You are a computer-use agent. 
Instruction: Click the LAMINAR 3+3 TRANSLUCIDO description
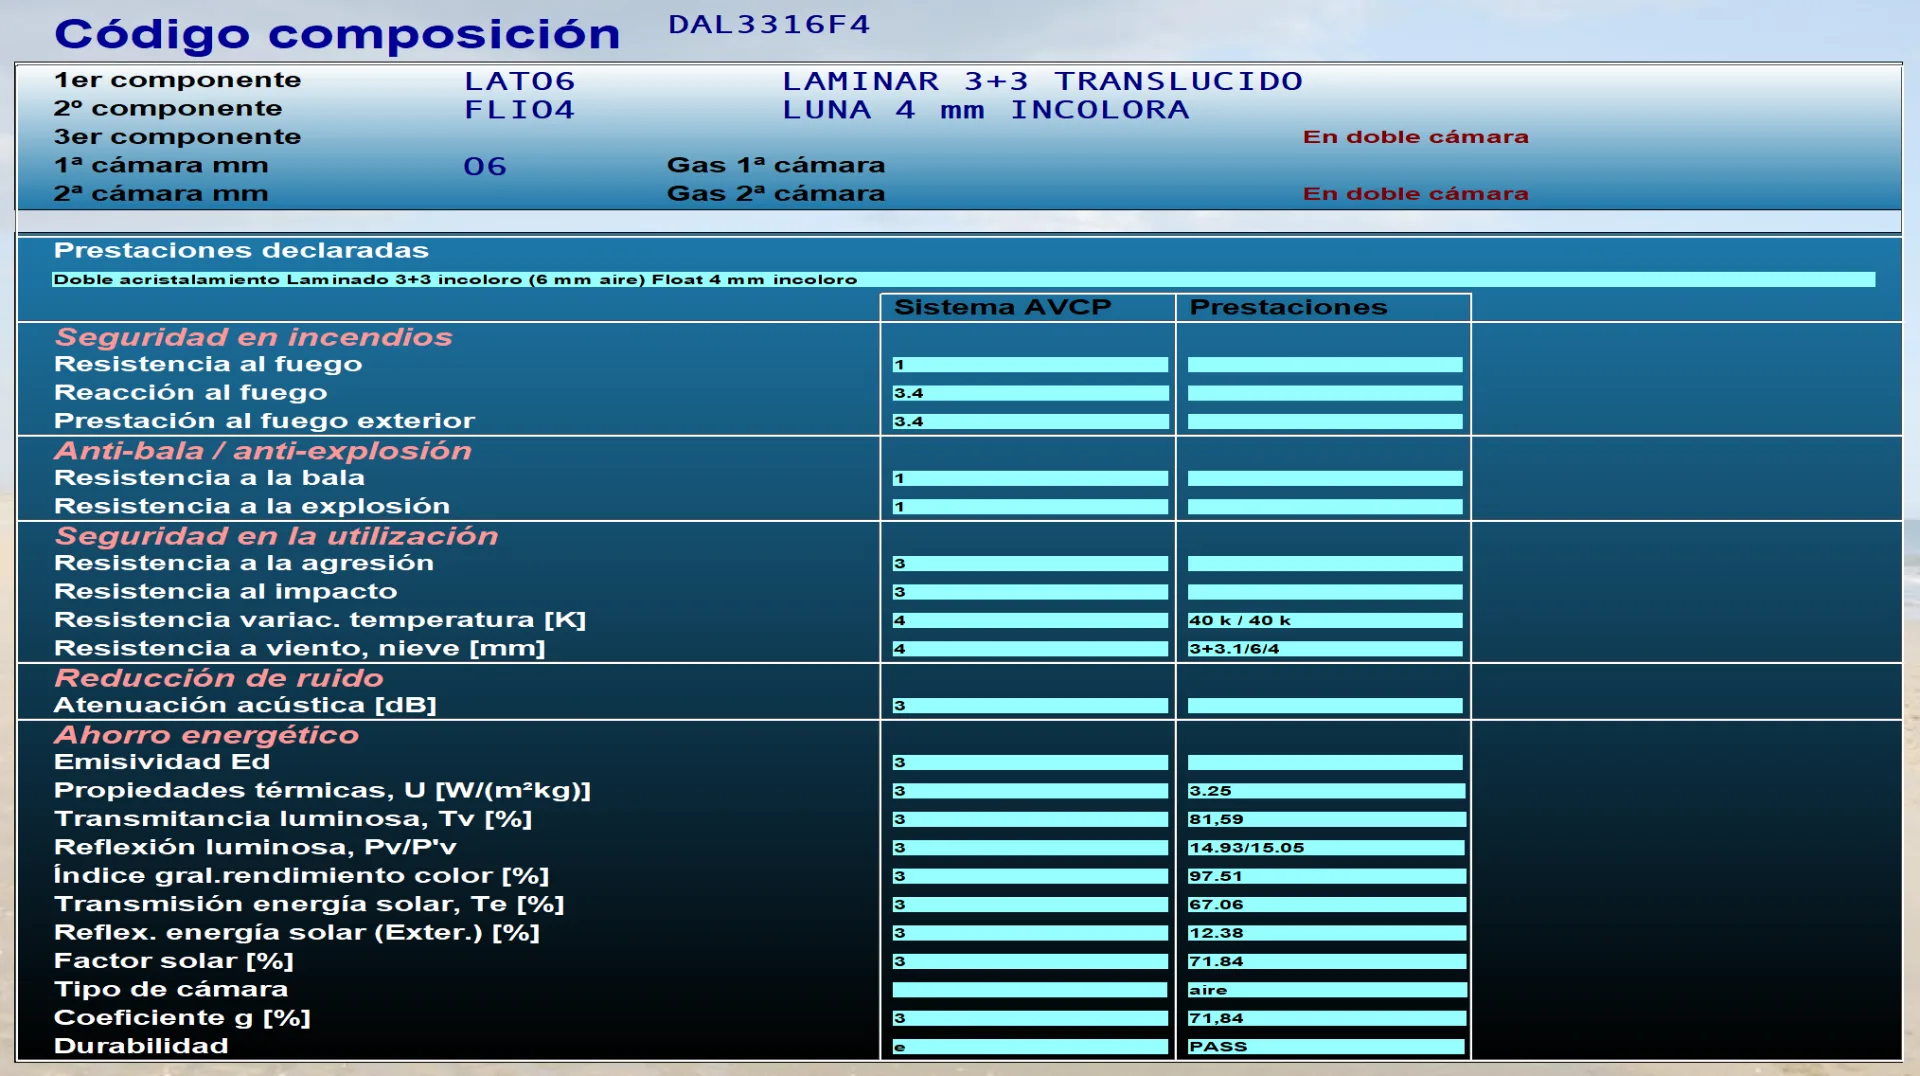point(1042,81)
